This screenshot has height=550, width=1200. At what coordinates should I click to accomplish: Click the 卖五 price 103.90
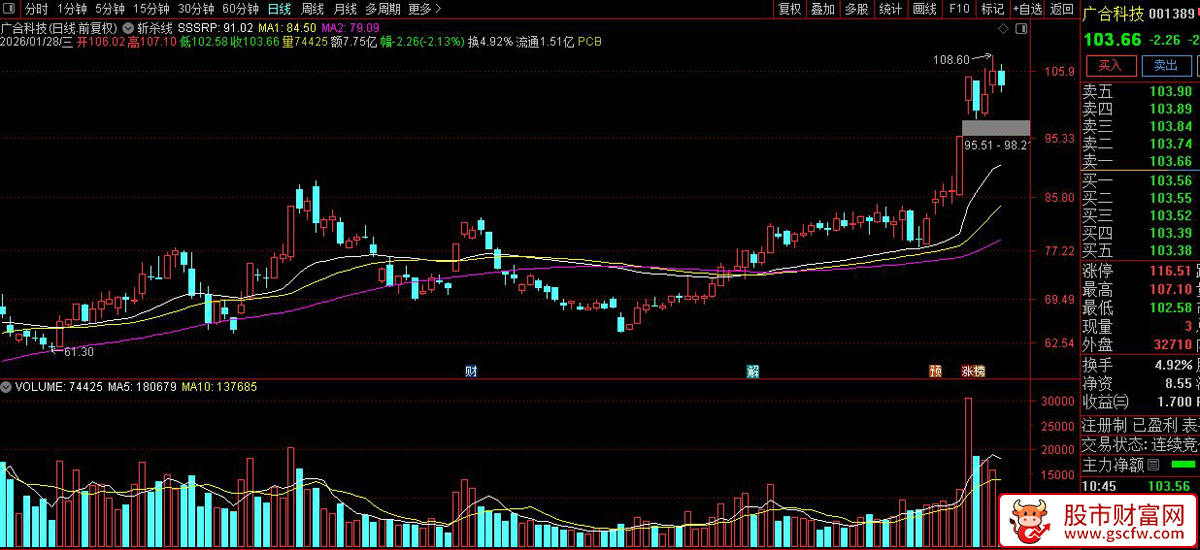click(1171, 91)
